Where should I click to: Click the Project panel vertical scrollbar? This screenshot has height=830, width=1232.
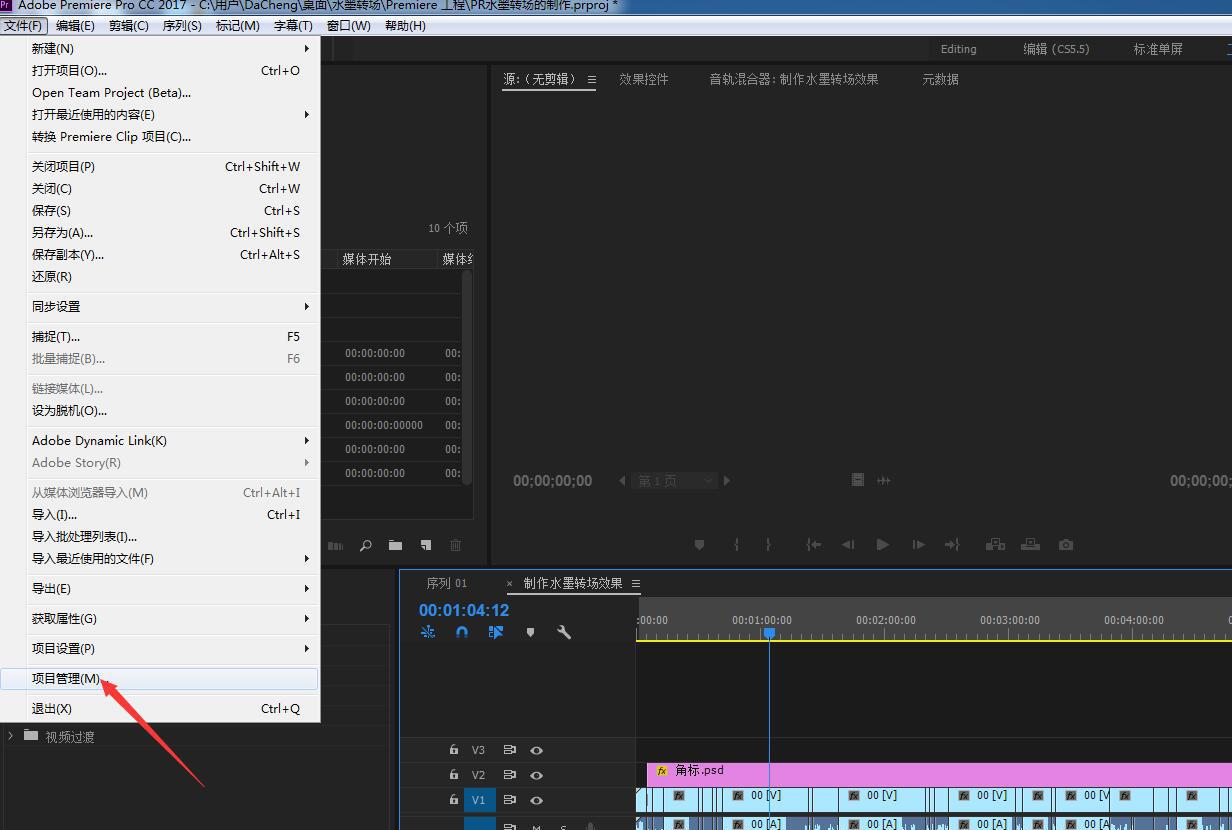pos(466,378)
